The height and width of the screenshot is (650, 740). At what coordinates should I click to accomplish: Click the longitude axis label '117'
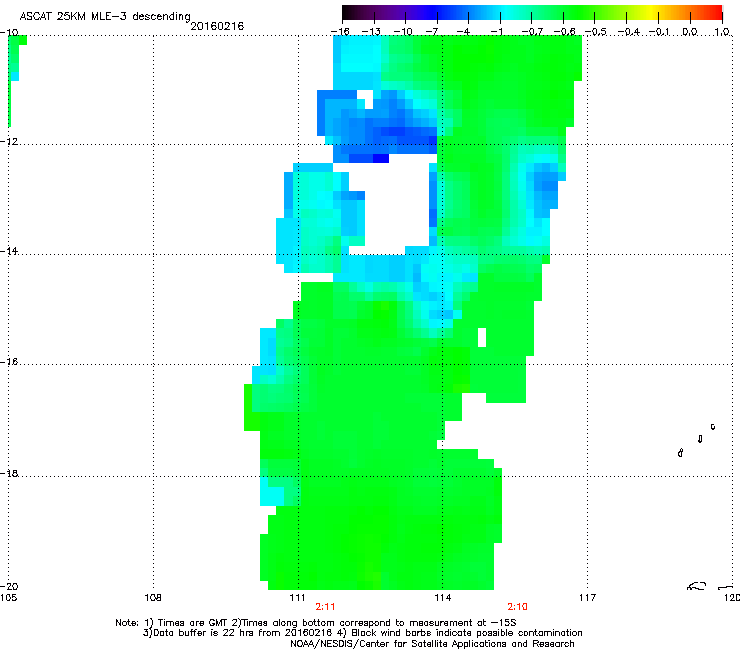(587, 598)
